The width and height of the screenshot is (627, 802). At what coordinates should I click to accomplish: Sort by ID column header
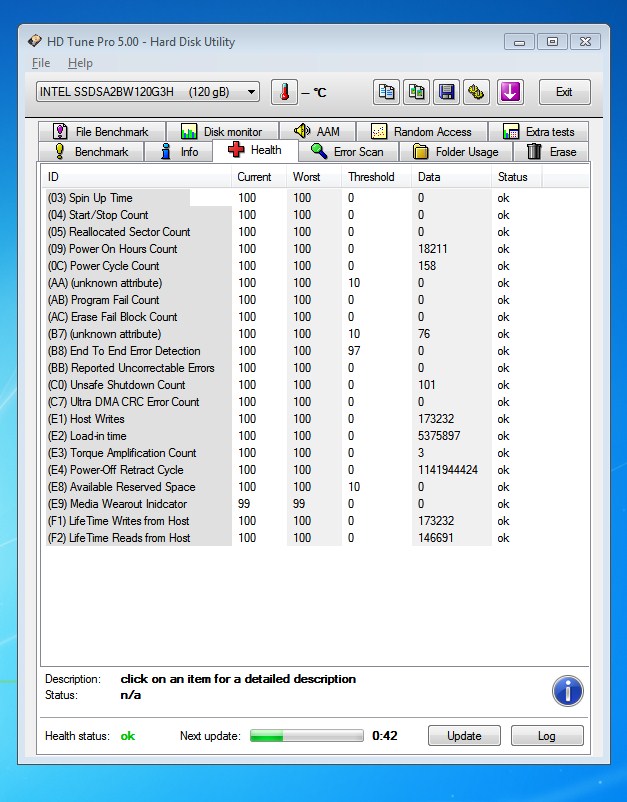coord(136,177)
